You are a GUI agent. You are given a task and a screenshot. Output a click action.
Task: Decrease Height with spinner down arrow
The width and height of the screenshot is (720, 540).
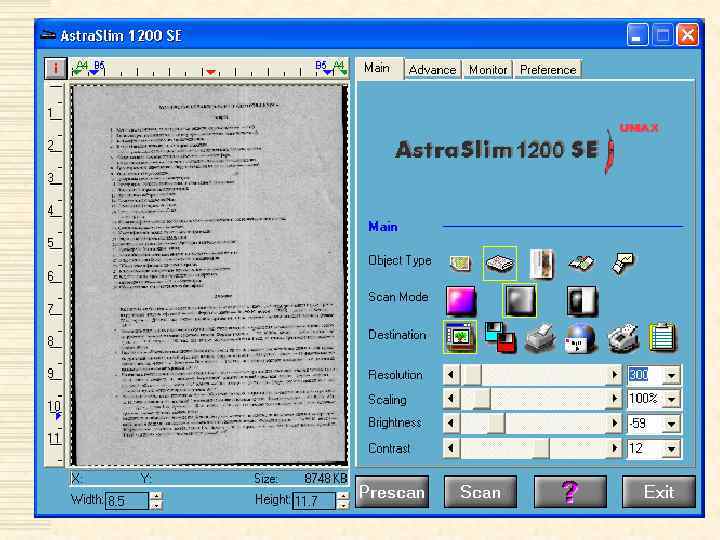[343, 505]
